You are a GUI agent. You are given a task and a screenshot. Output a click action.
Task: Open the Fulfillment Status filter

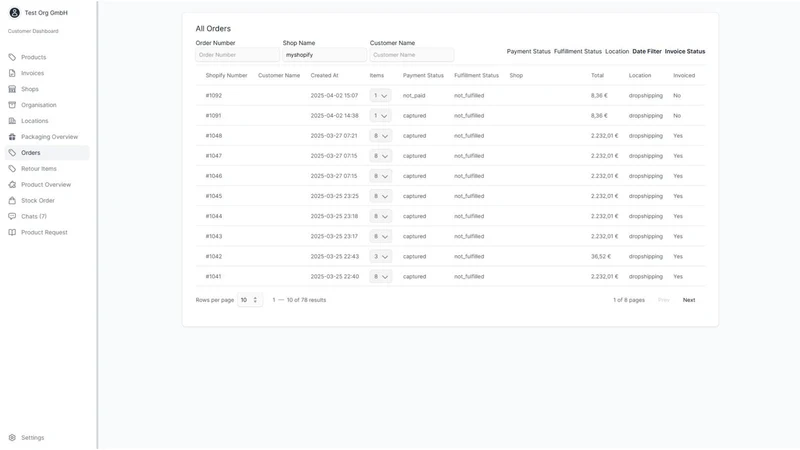tap(578, 52)
